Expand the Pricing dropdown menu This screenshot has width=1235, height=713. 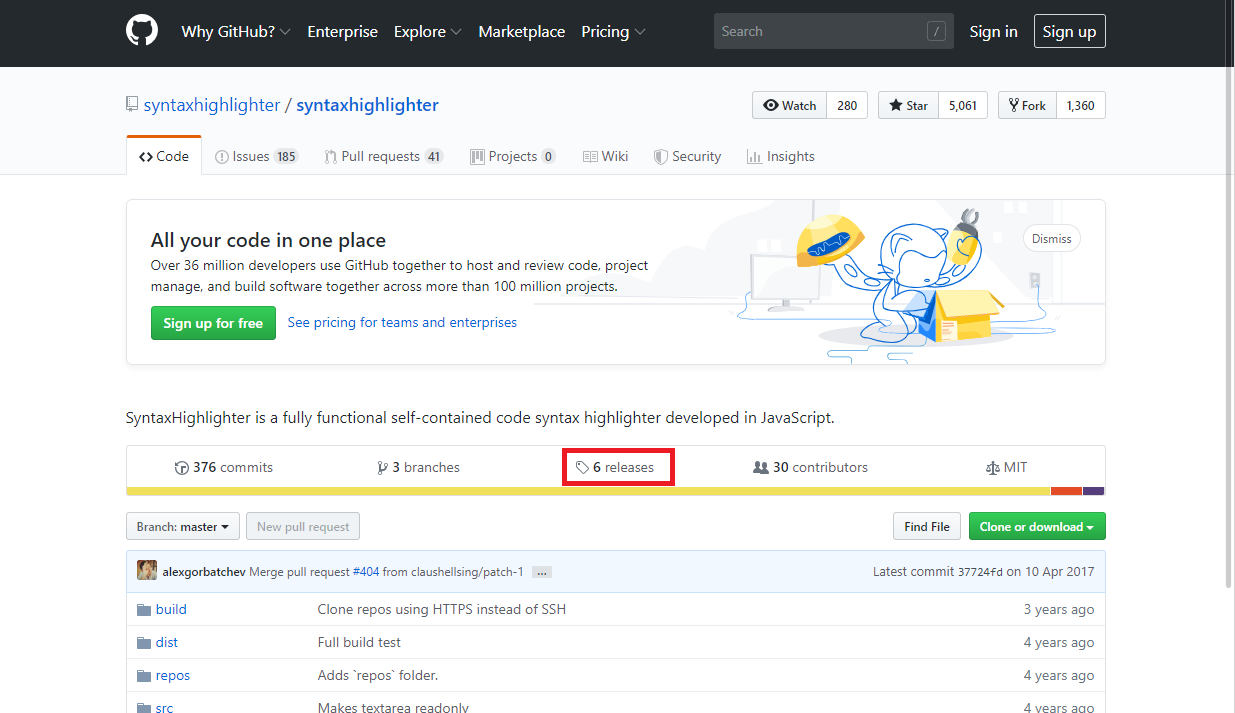coord(614,31)
